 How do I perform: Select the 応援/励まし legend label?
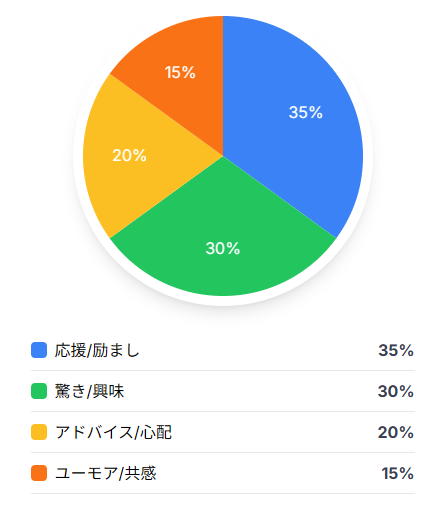(97, 350)
